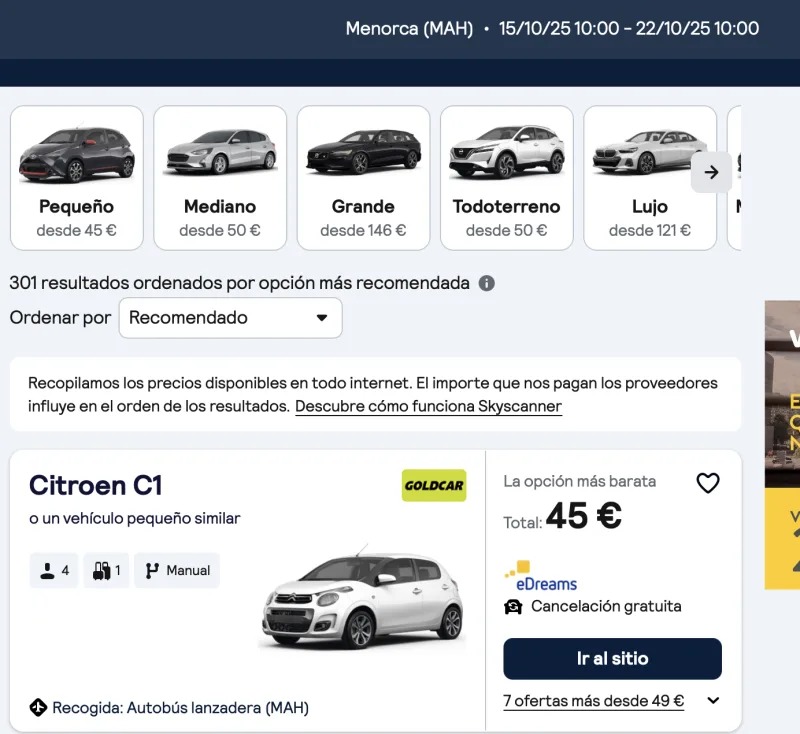Click the 'desde 146 €' price under Grande

point(363,231)
